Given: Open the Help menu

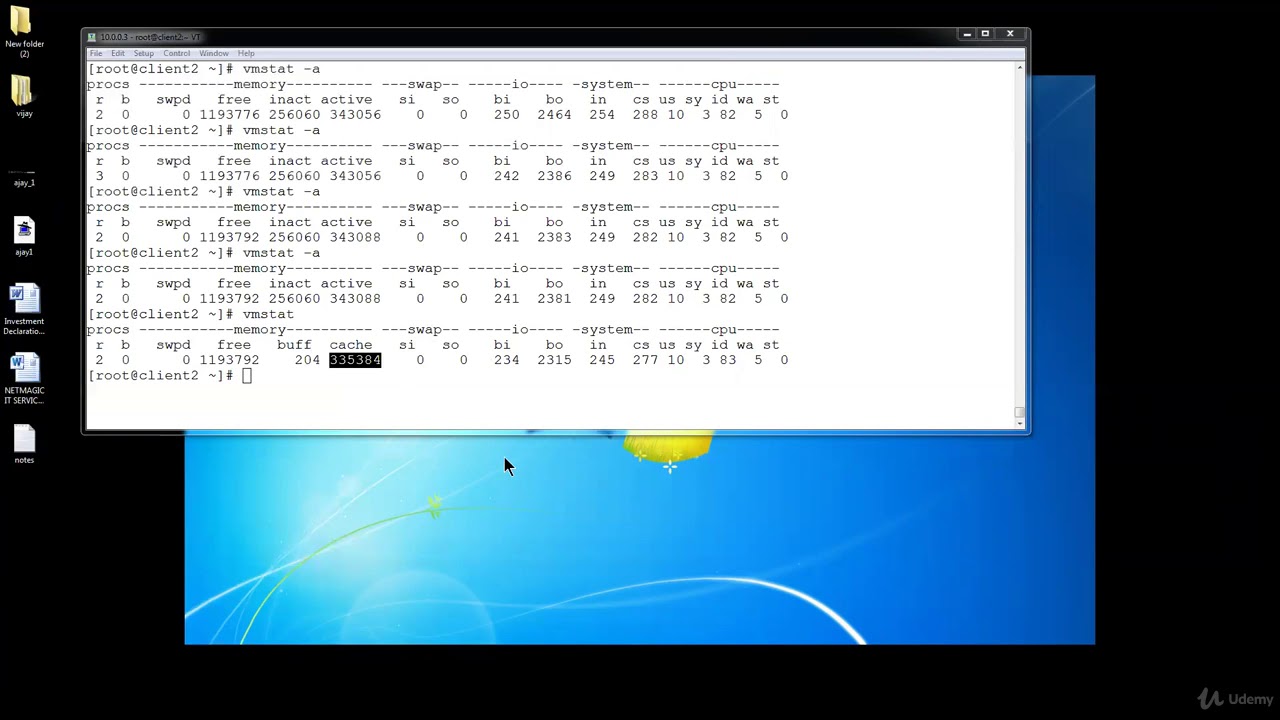Looking at the screenshot, I should click(x=246, y=53).
